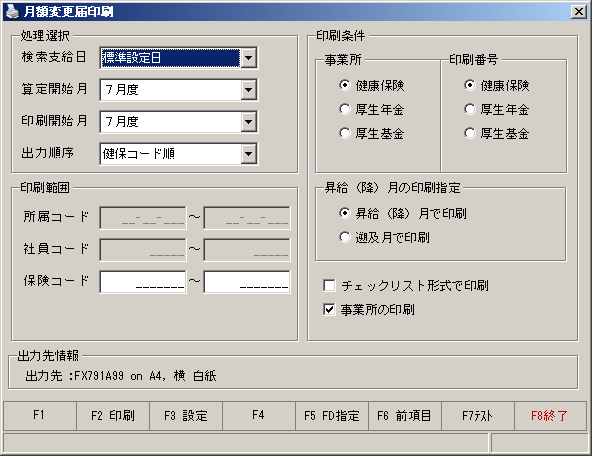Click the F1 function button

pos(40,416)
